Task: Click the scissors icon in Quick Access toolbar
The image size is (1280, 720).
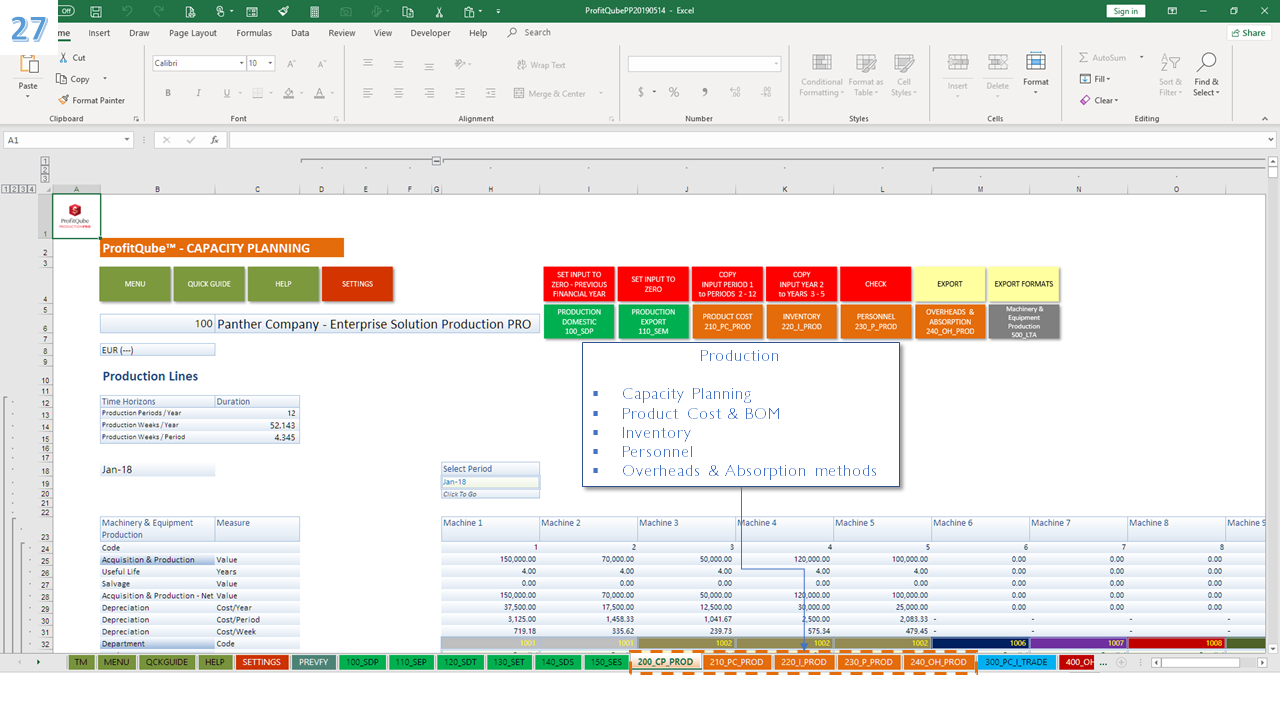Action: 439,11
